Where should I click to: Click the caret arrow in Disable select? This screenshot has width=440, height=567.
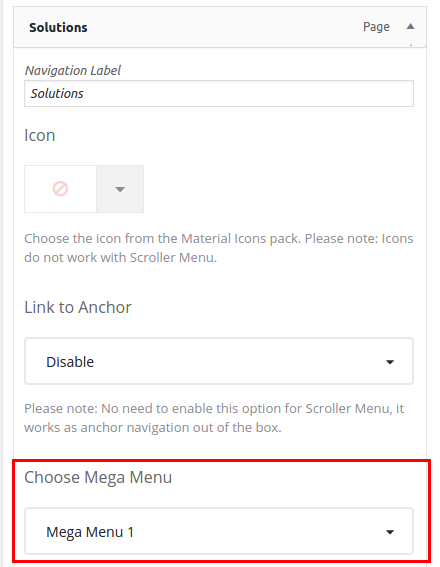click(390, 362)
